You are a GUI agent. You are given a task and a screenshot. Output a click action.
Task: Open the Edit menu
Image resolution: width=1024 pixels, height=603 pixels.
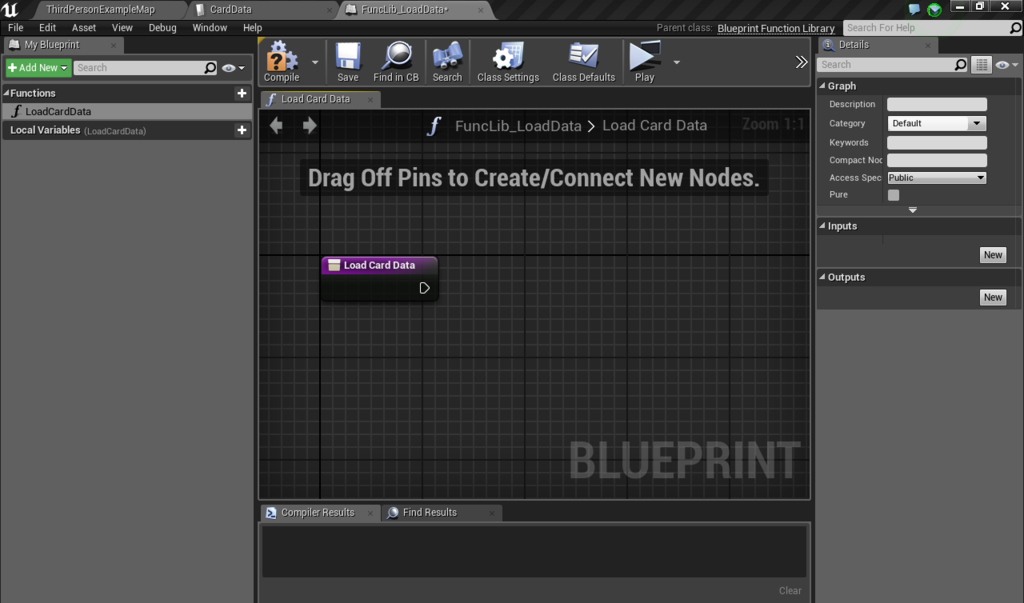[48, 28]
